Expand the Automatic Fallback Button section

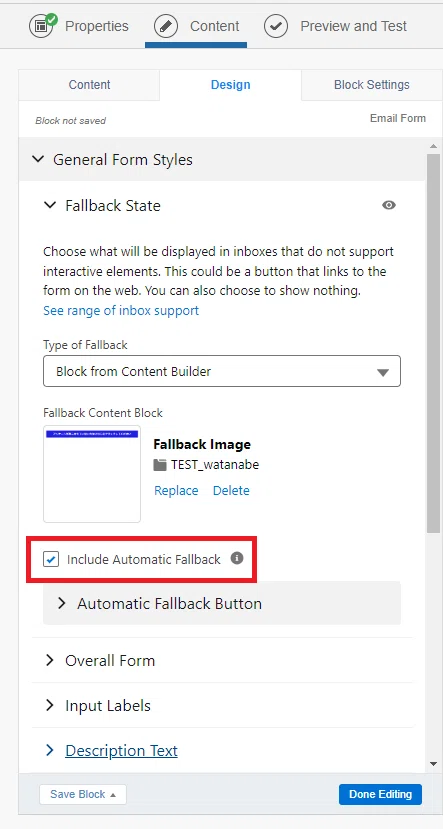[222, 603]
